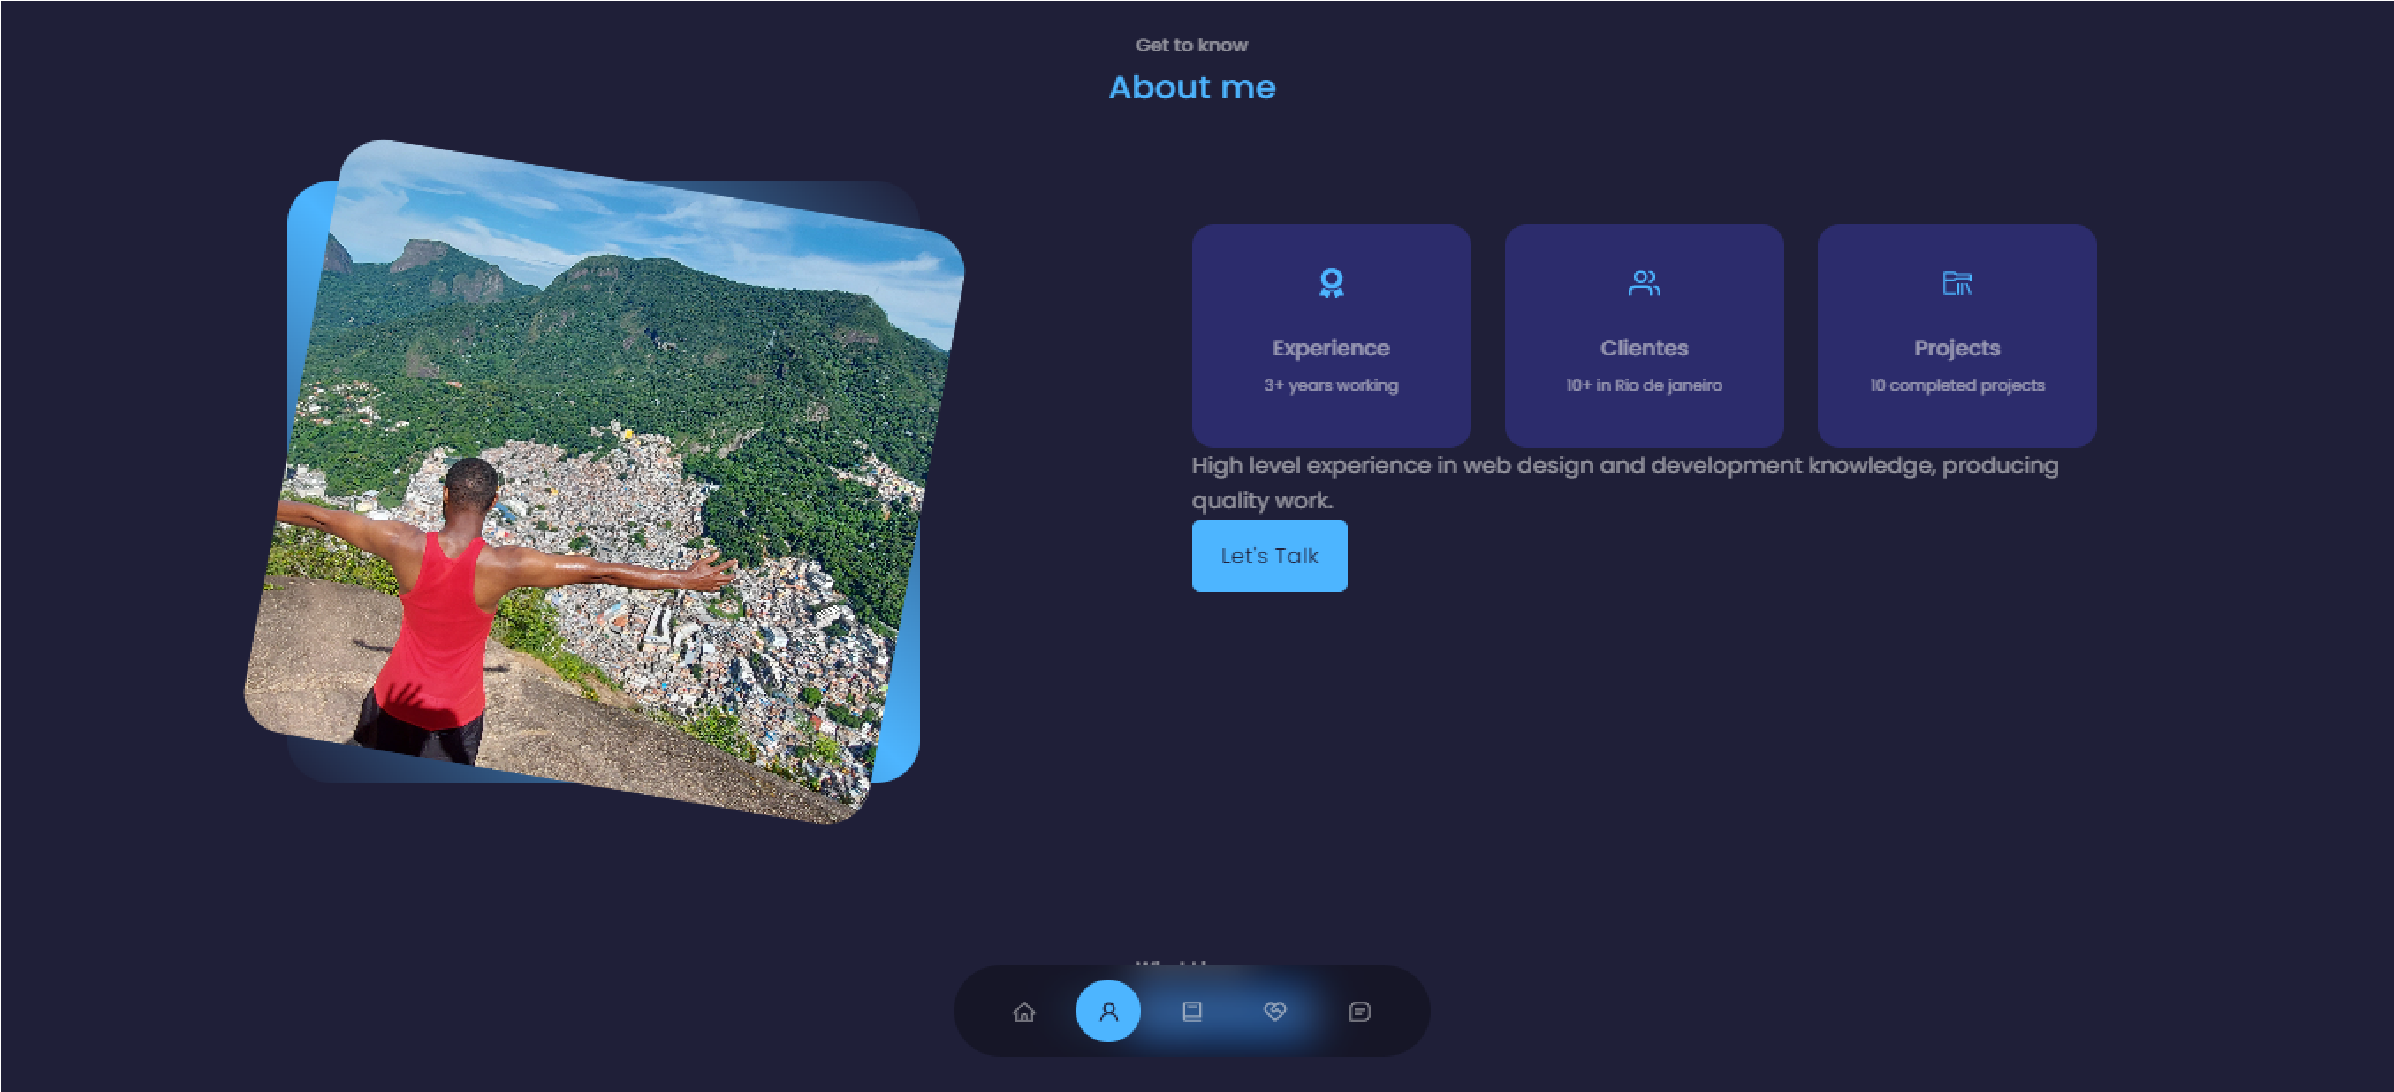The image size is (2394, 1092).
Task: Open the book icon section in navbar
Action: [x=1192, y=1012]
